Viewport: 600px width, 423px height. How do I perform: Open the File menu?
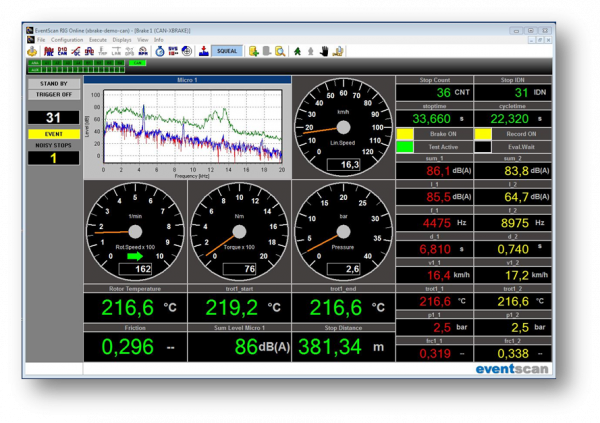[x=41, y=40]
